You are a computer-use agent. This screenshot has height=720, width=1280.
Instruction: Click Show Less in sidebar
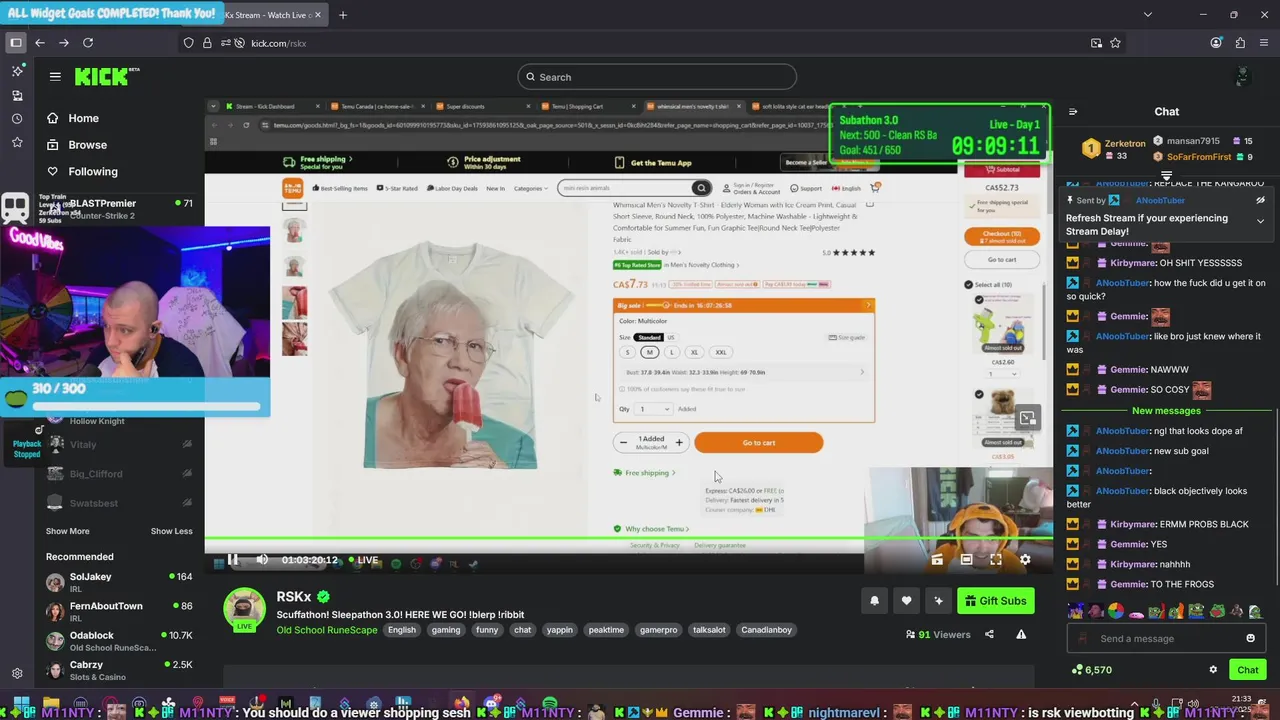[x=171, y=531]
